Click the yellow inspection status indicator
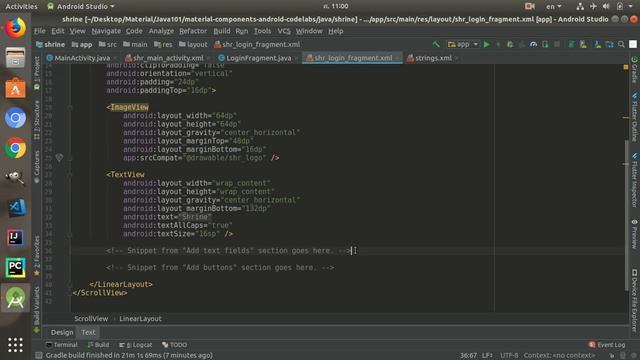640x360 pixels. click(x=626, y=67)
